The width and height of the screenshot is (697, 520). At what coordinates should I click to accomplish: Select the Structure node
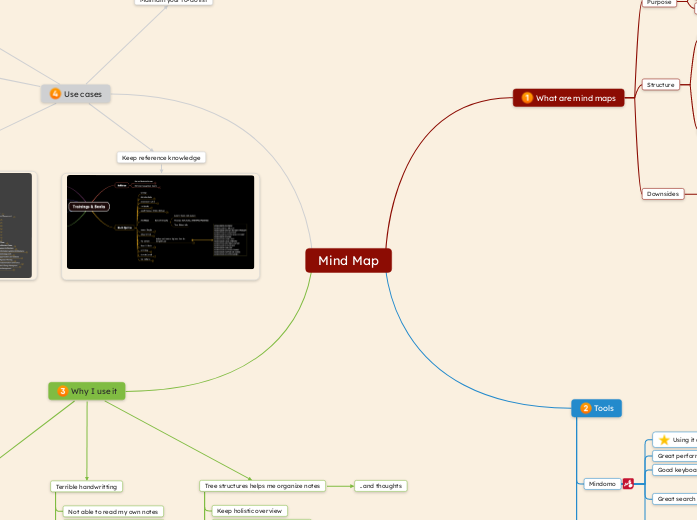(x=660, y=85)
